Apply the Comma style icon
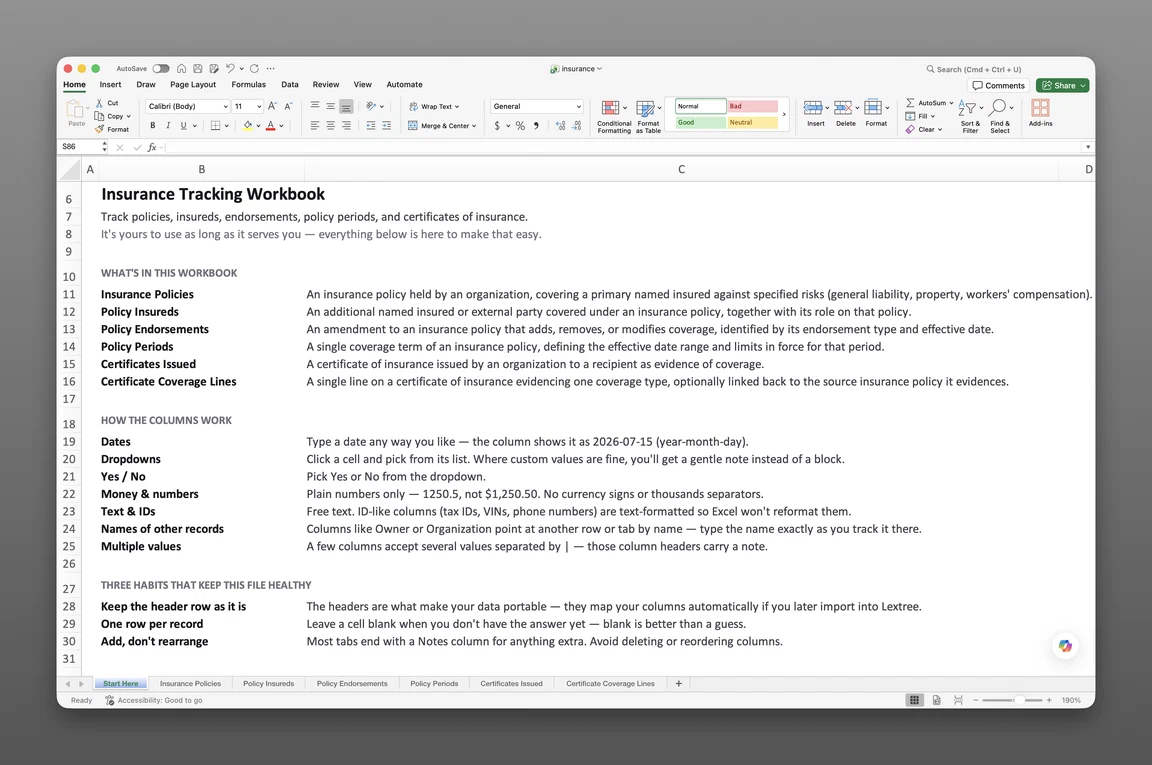 pos(536,126)
